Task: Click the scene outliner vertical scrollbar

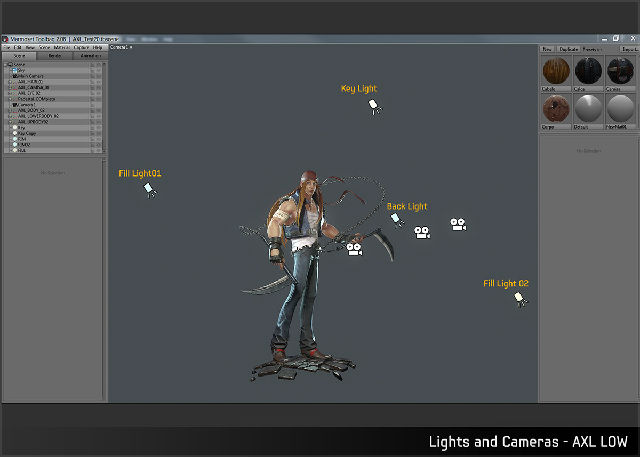Action: 105,107
